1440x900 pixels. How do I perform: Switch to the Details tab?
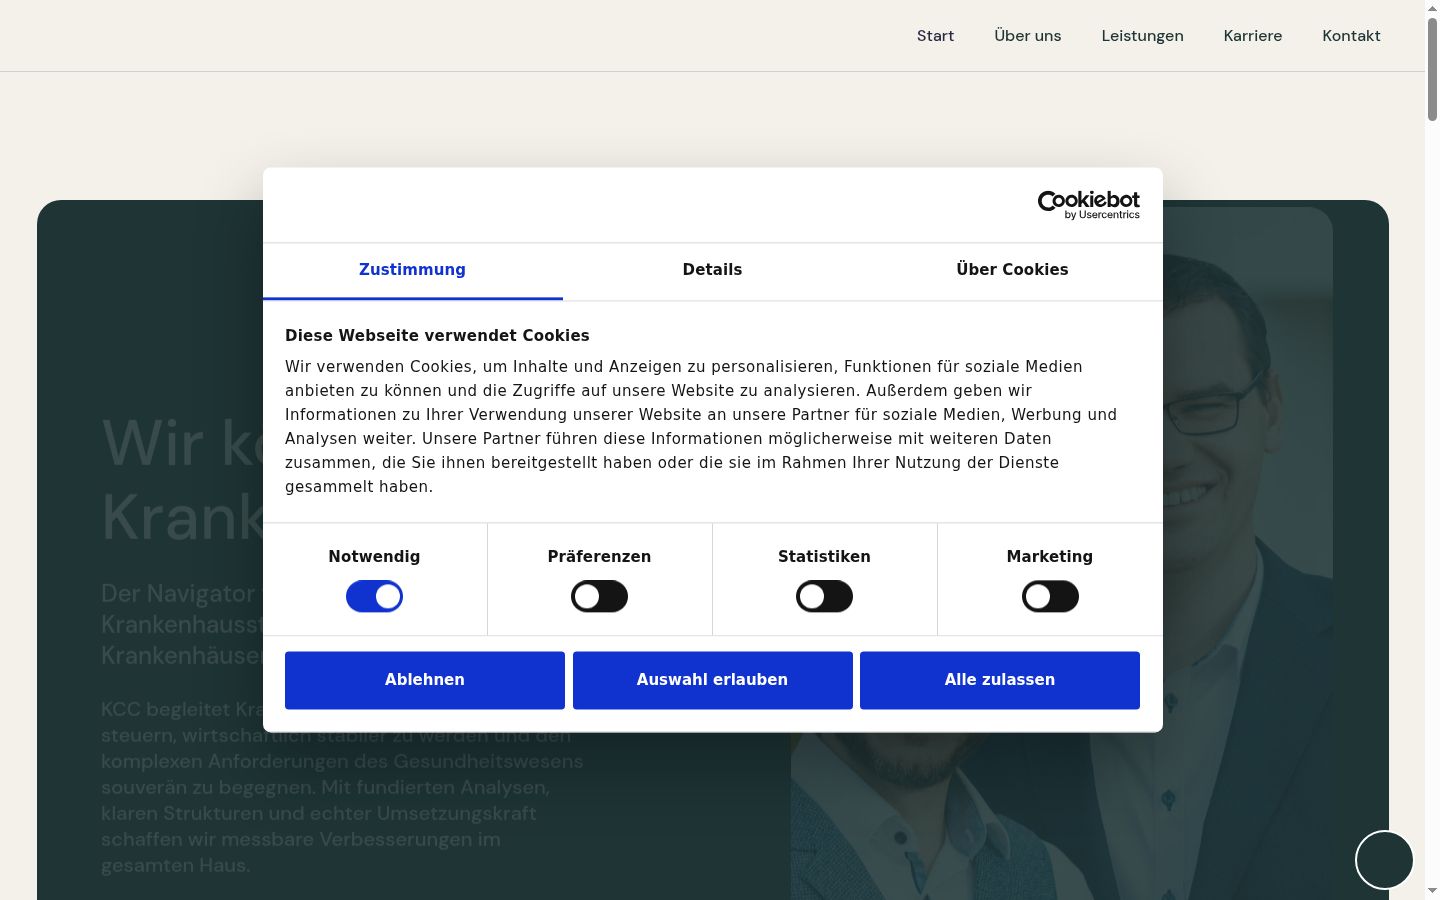(712, 270)
